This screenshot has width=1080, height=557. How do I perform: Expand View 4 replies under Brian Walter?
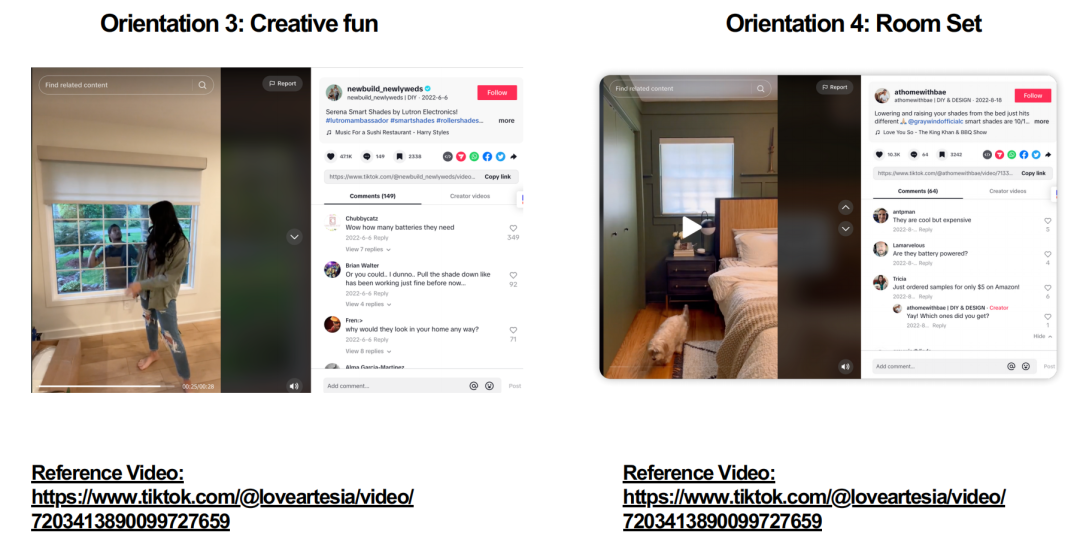click(x=368, y=304)
